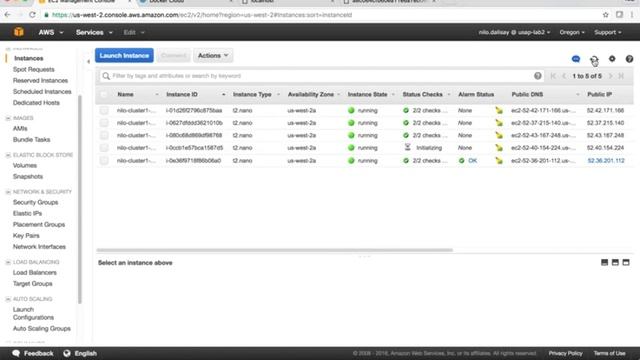The width and height of the screenshot is (640, 360).
Task: Open Load Balancers in sidebar
Action: tap(35, 272)
